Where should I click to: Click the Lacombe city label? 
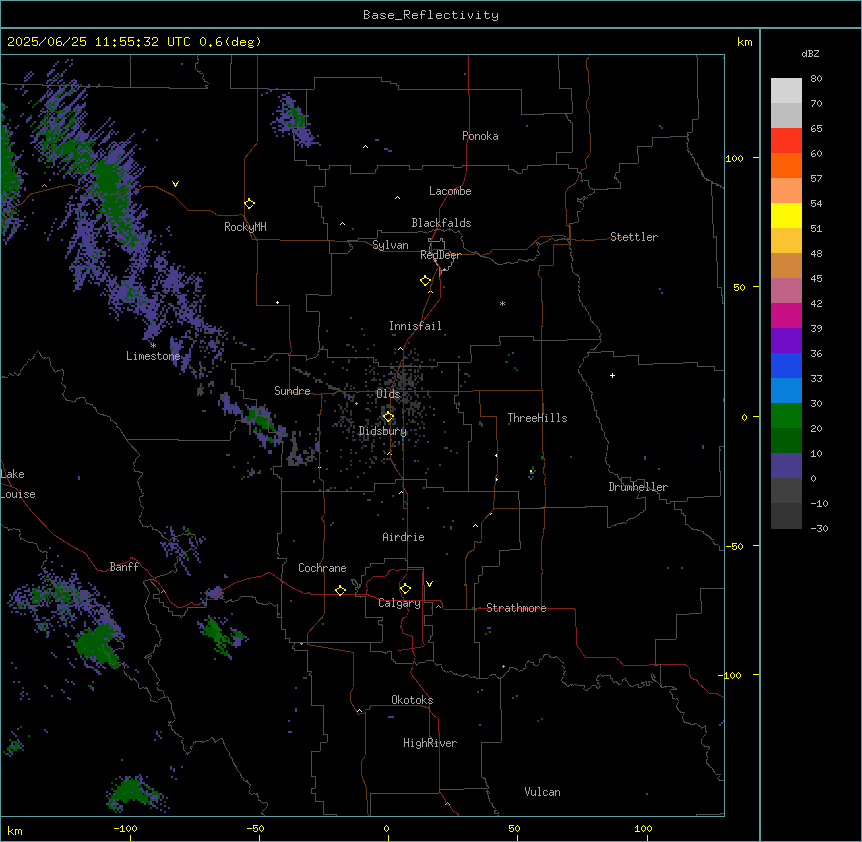[x=450, y=191]
